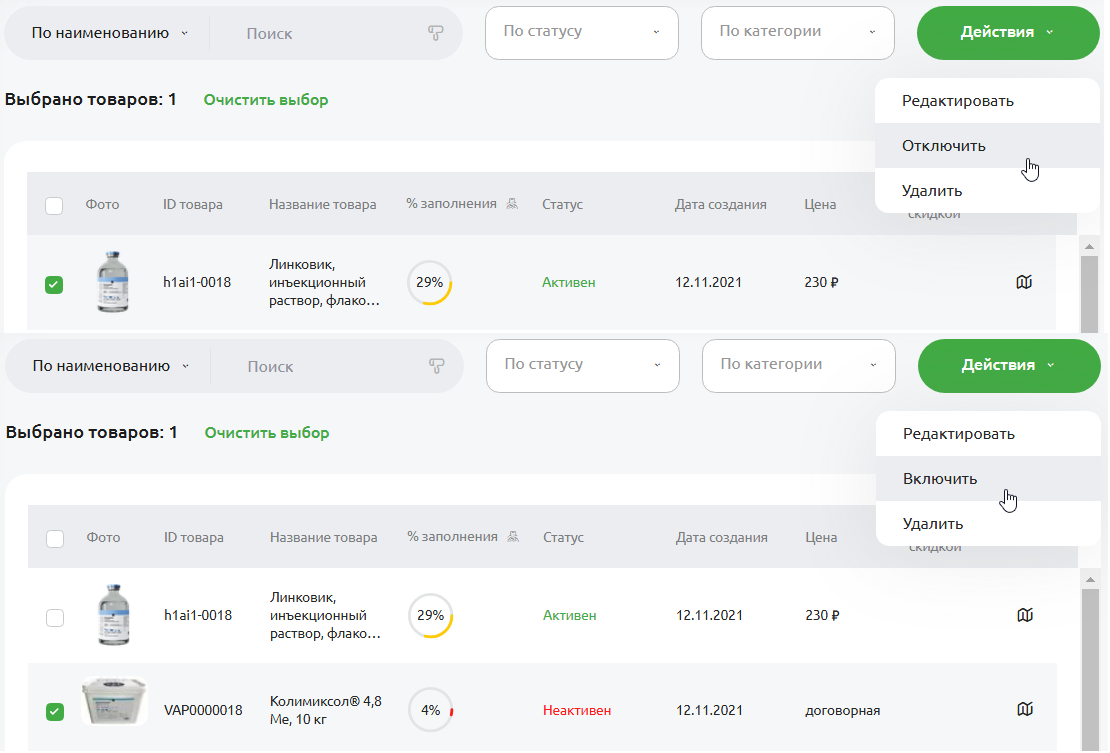Viewport: 1110px width, 753px height.
Task: Pick Удалить listed below Отключить
Action: click(987, 190)
